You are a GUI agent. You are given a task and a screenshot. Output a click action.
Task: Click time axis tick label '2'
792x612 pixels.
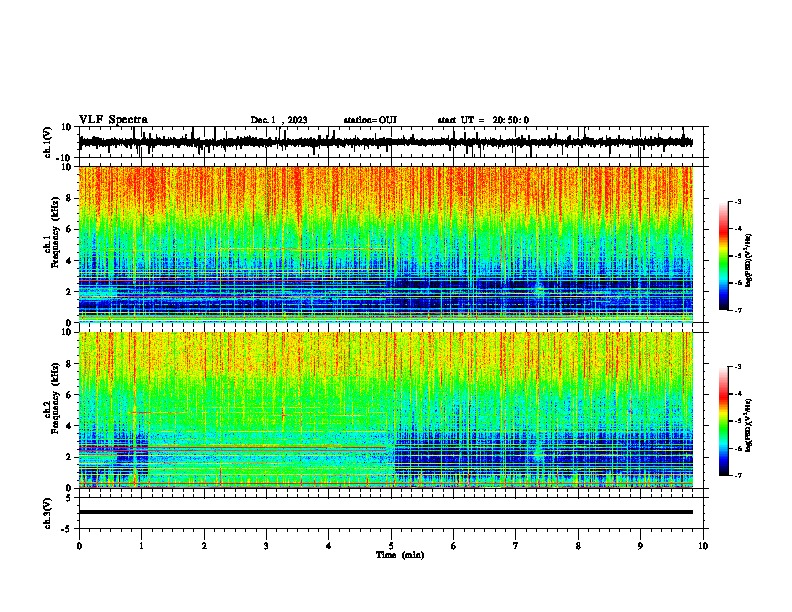tap(204, 546)
